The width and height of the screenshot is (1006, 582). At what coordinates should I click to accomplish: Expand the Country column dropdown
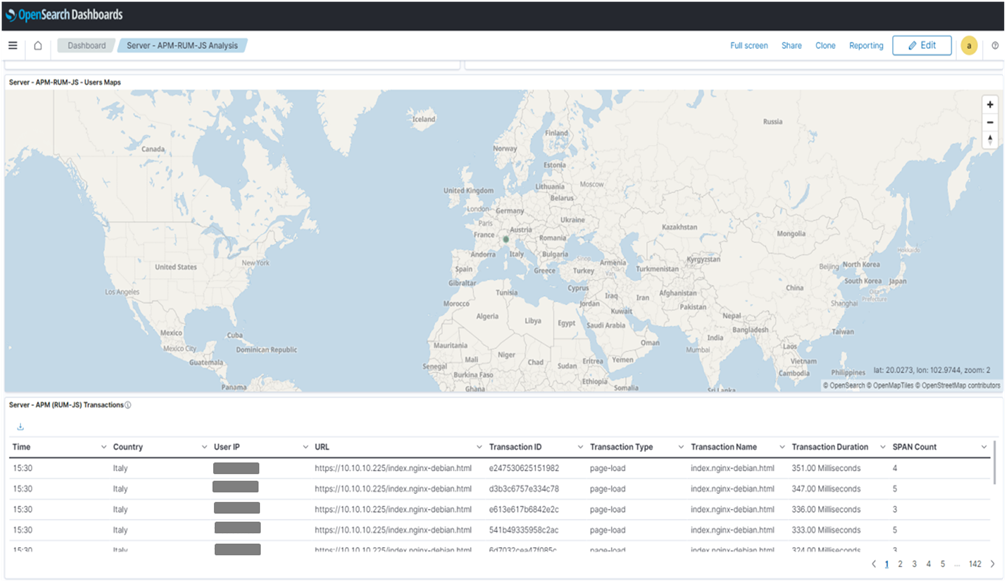[x=204, y=447]
